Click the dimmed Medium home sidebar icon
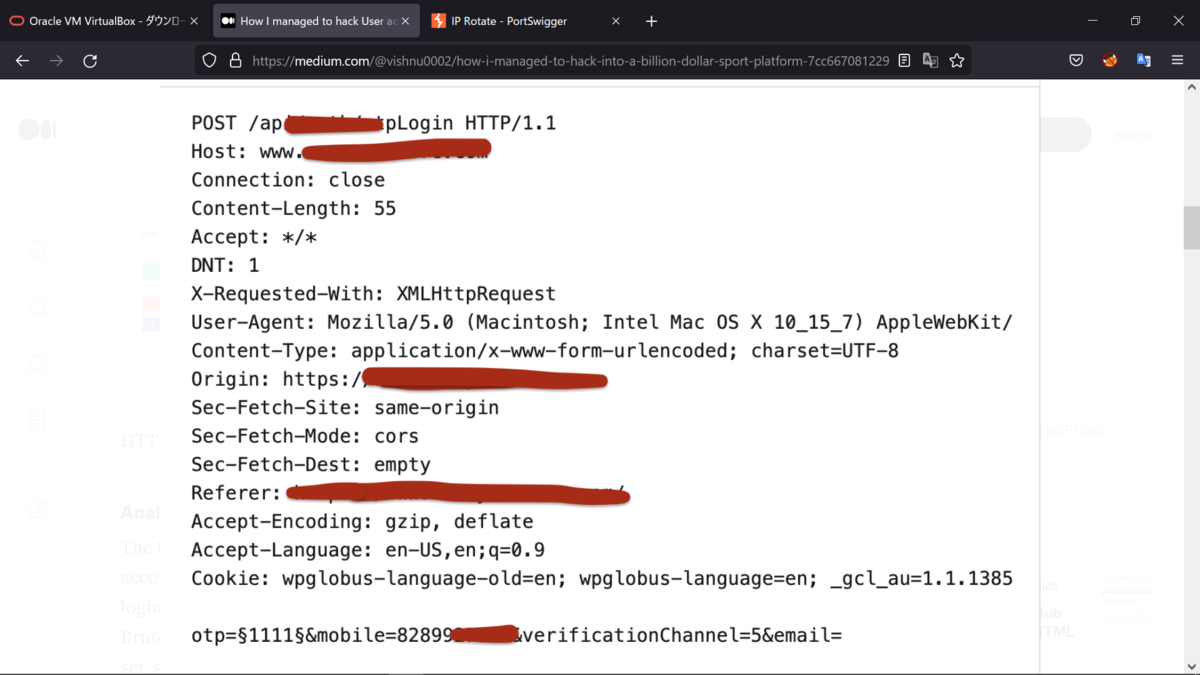This screenshot has height=675, width=1200. 38,251
